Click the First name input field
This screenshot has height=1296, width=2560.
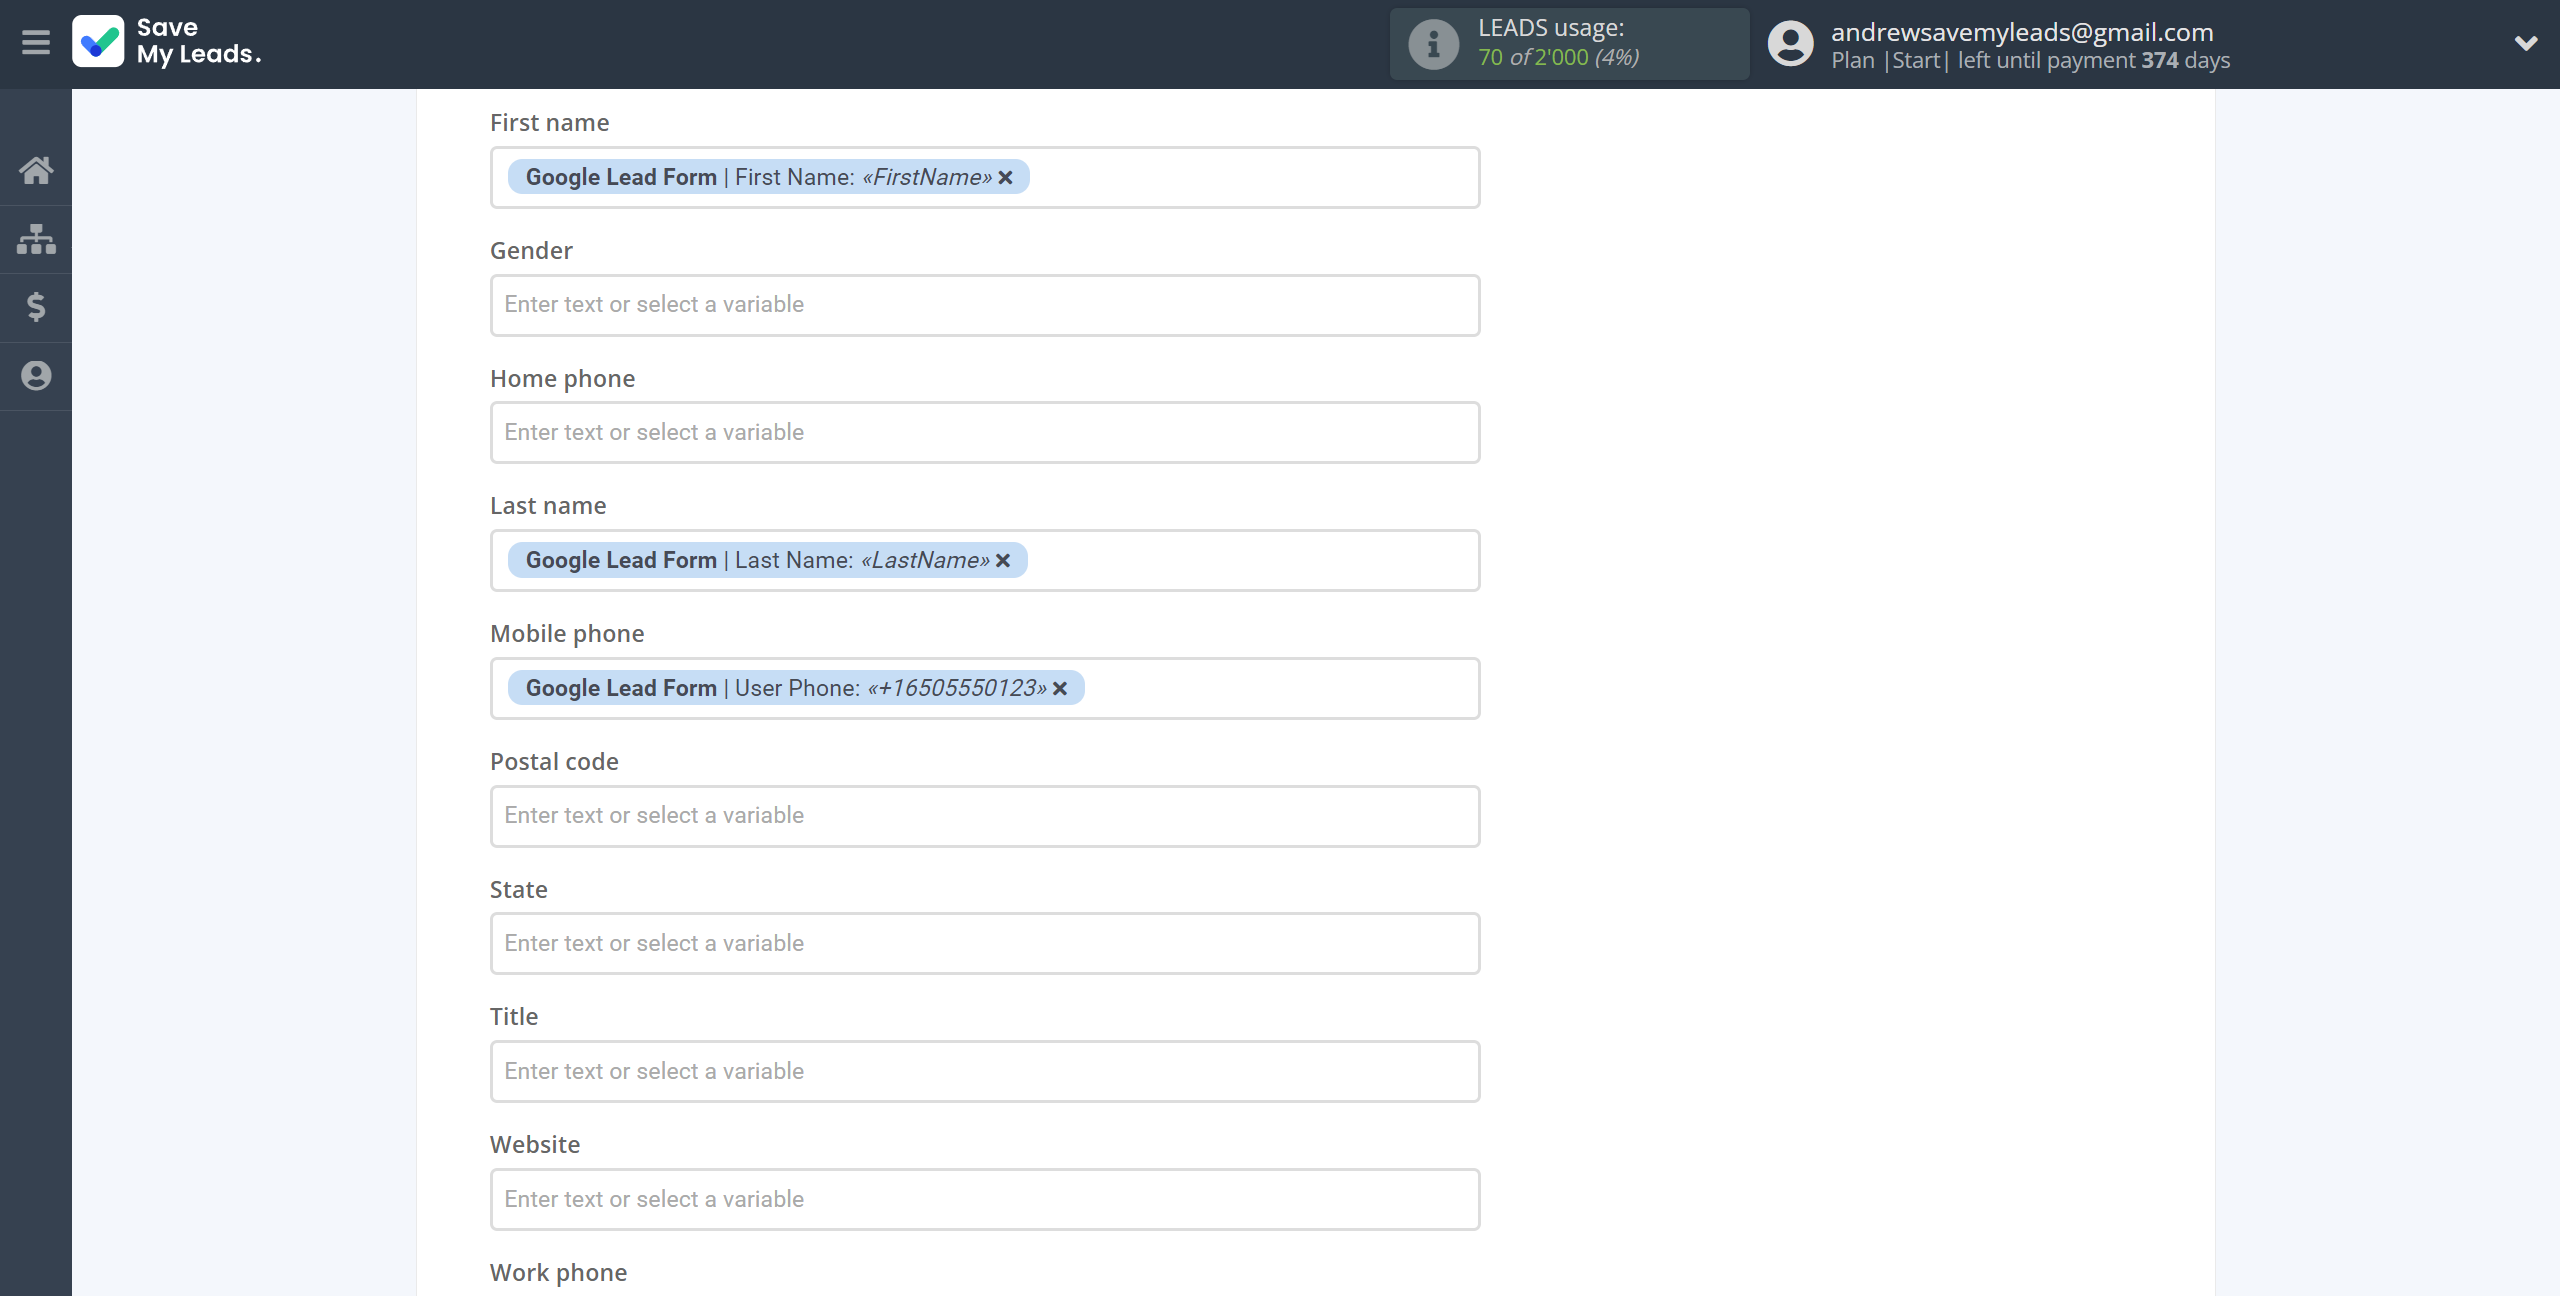(x=985, y=177)
